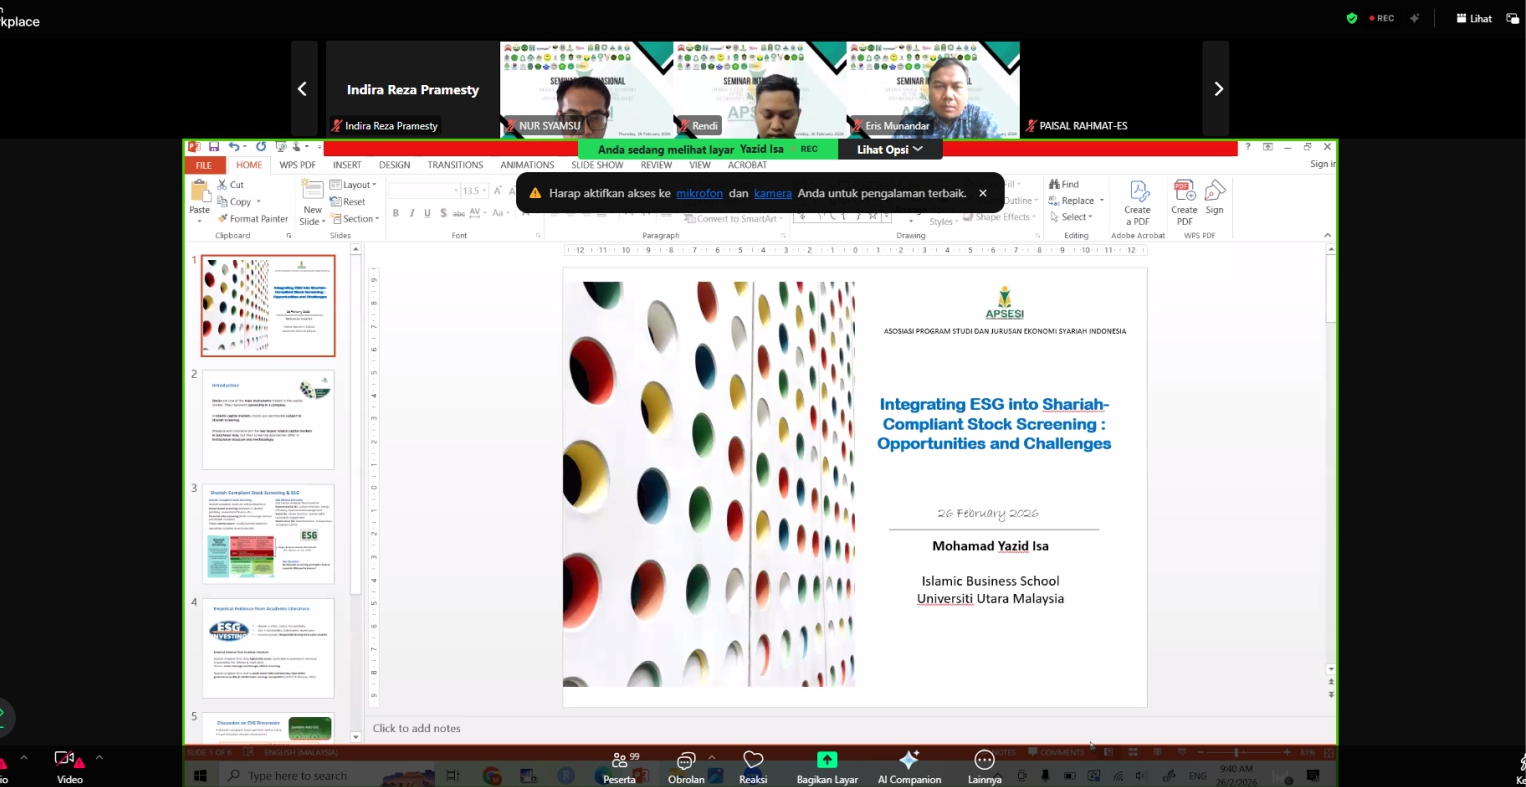Screen dimensions: 1526x787
Task: Toggle Underline formatting in the Font group
Action: [x=428, y=213]
